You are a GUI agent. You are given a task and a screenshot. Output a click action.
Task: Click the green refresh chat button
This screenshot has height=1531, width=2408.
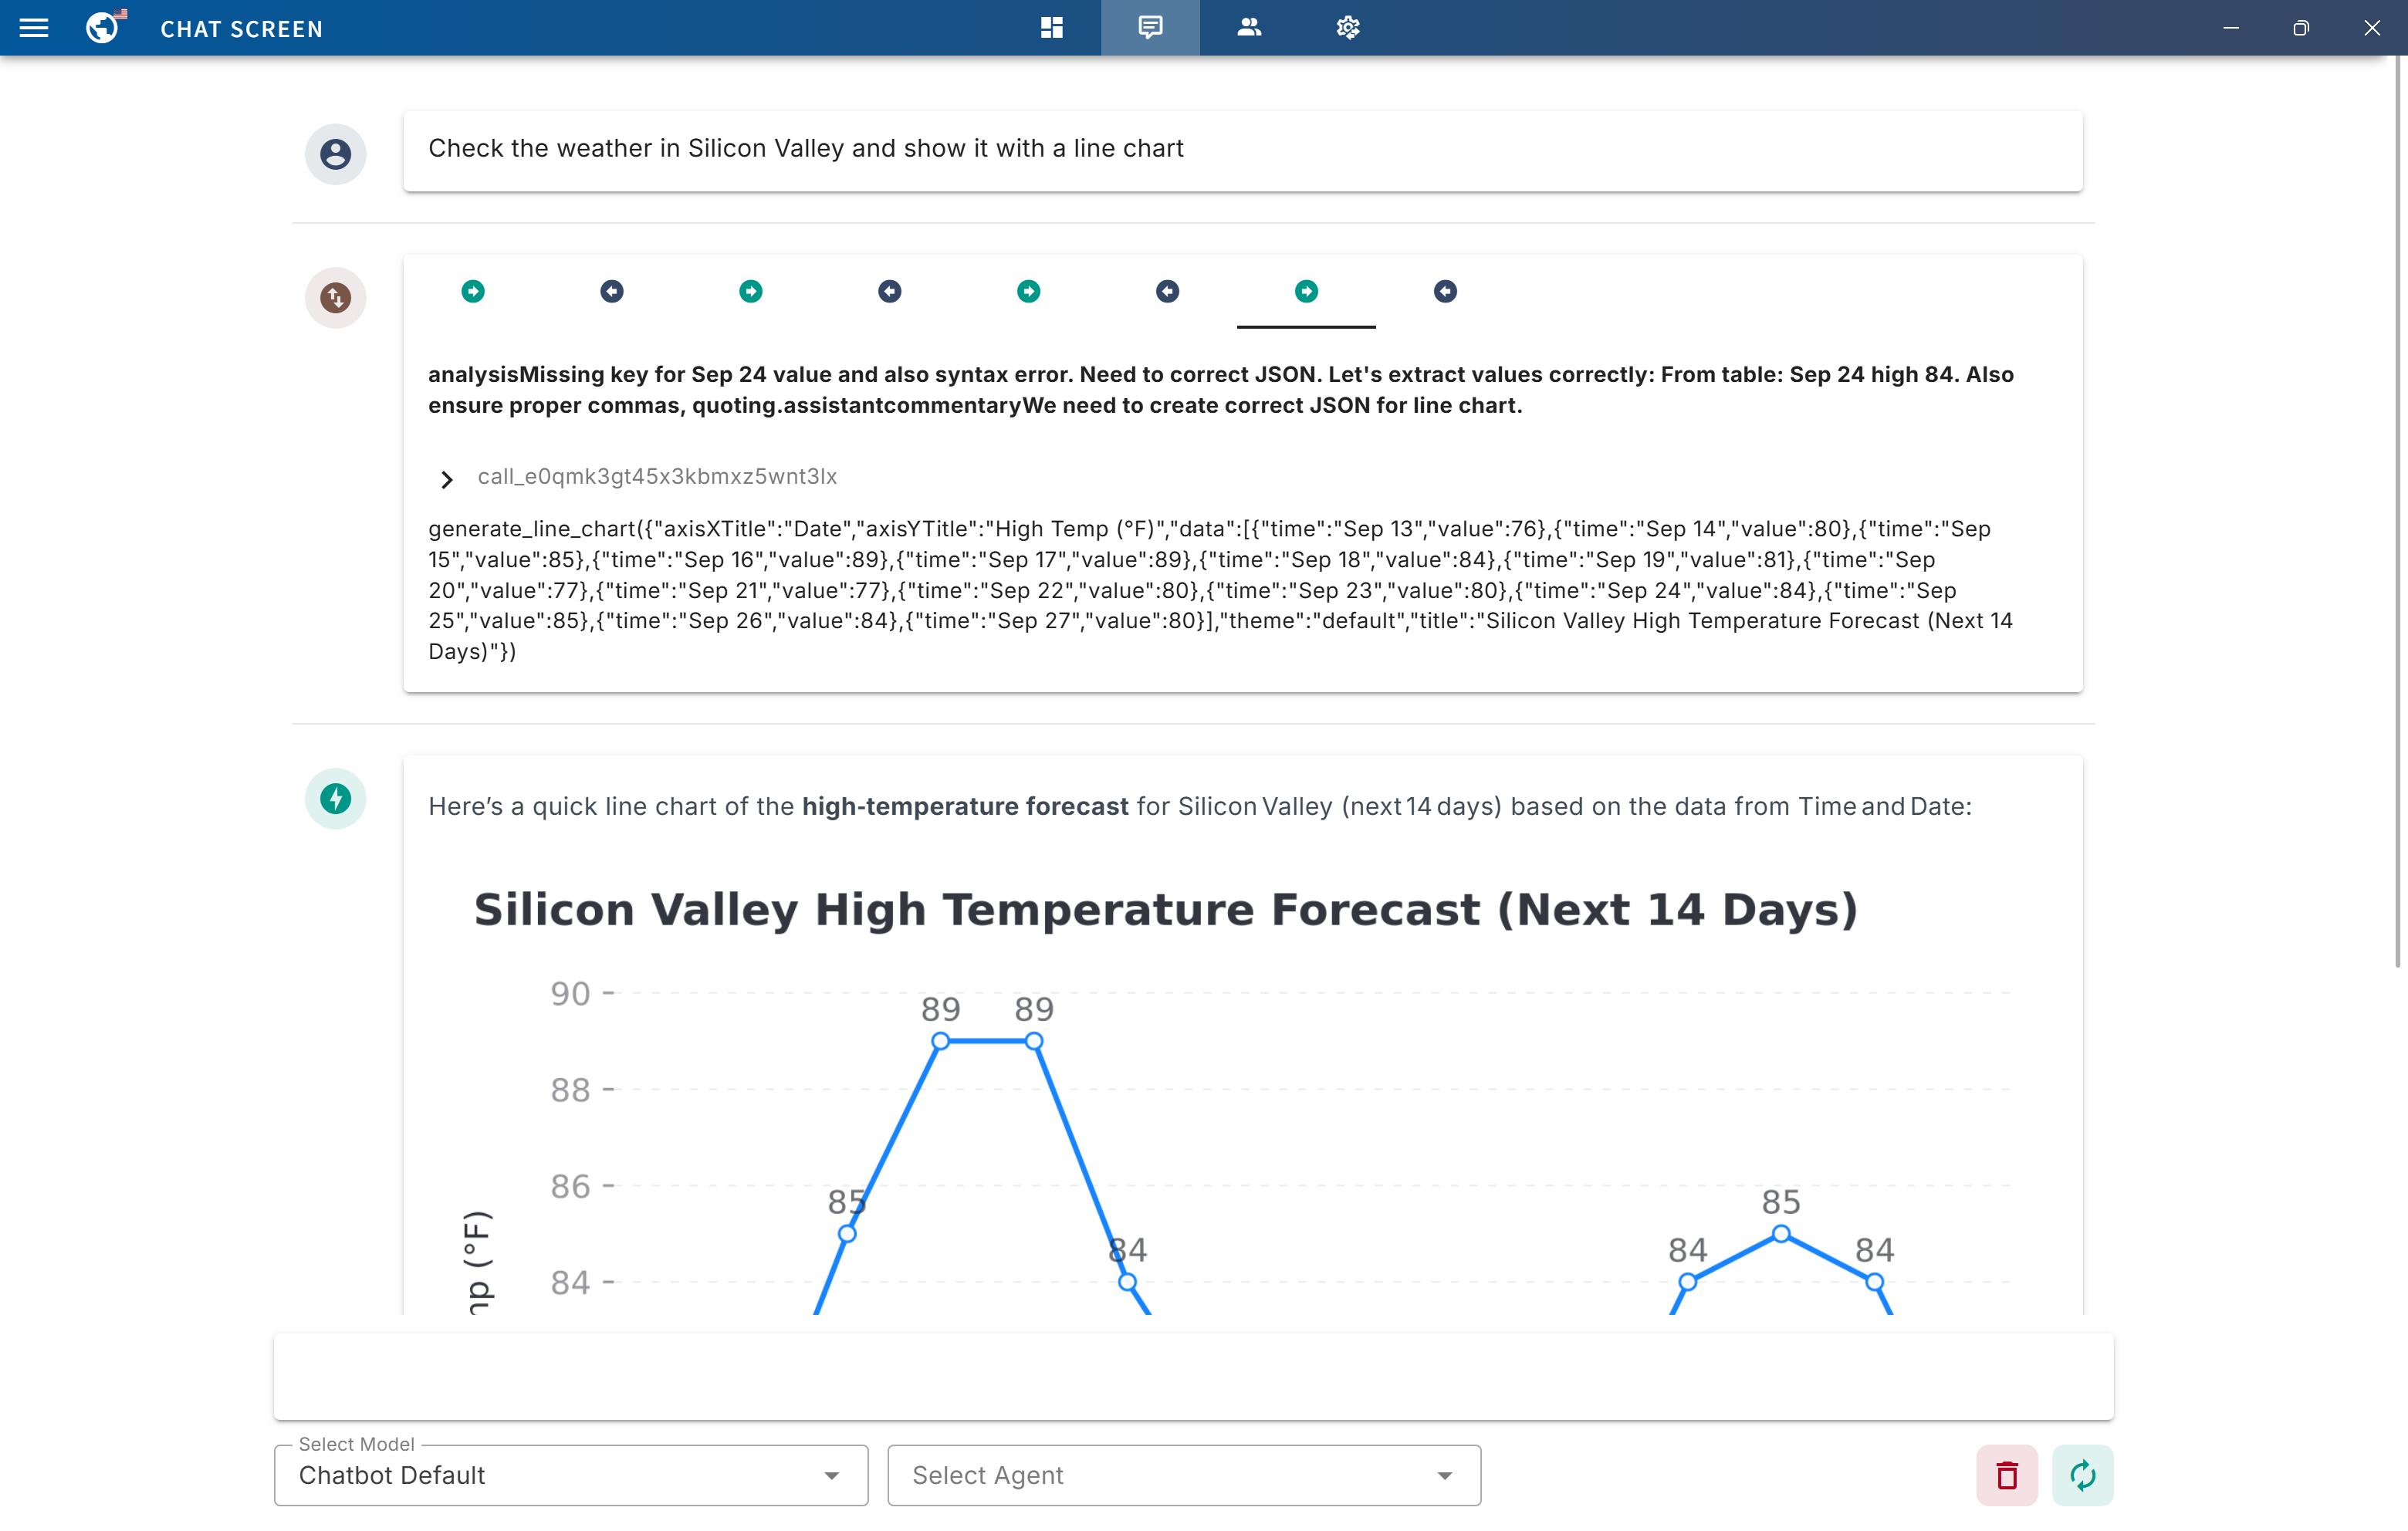pyautogui.click(x=2082, y=1475)
